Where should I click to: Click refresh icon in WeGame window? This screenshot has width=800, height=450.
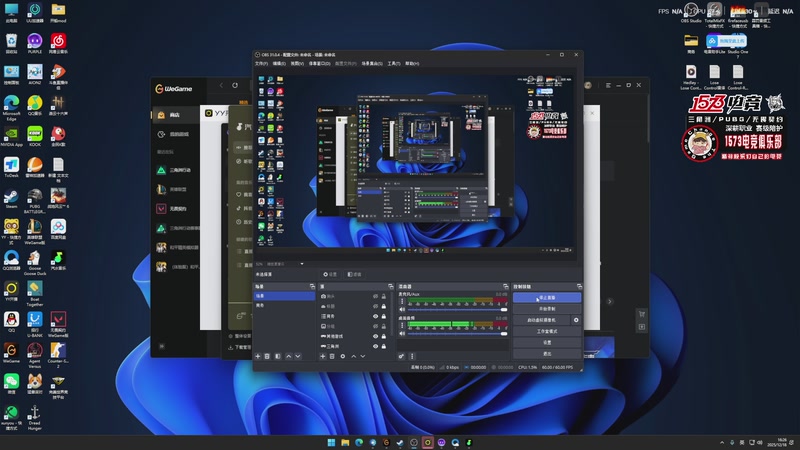235,85
